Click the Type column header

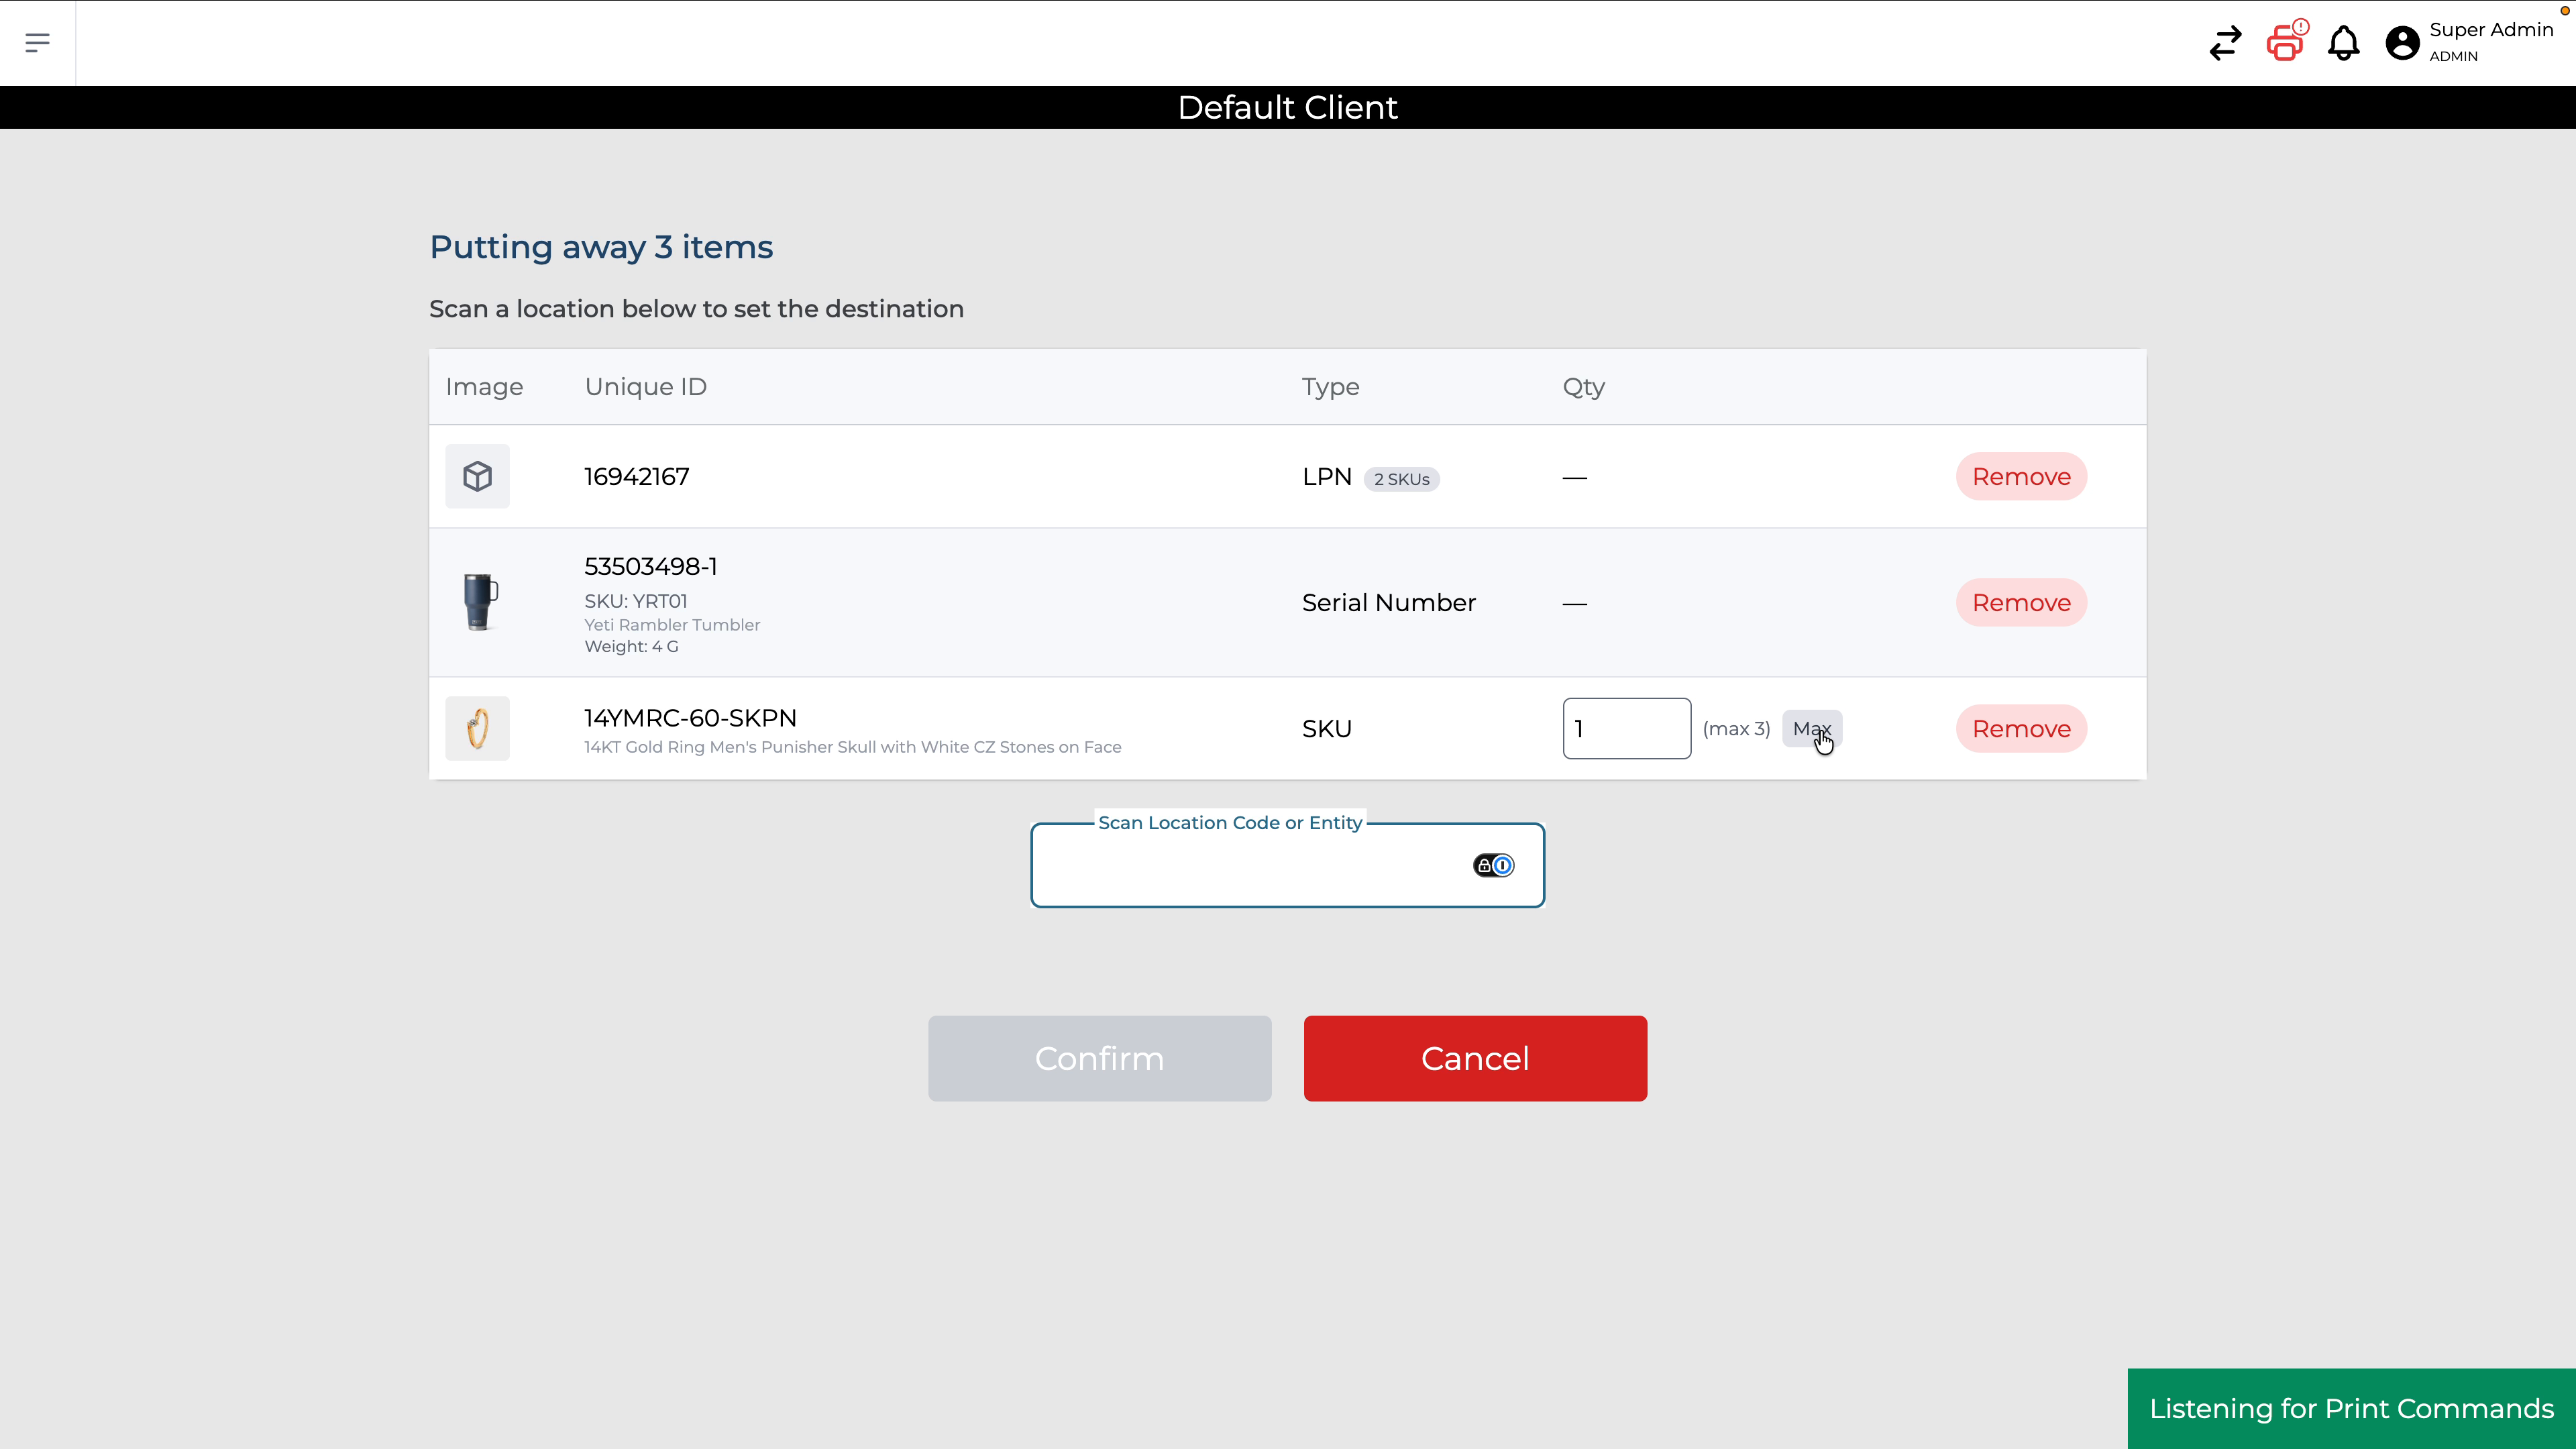tap(1330, 386)
